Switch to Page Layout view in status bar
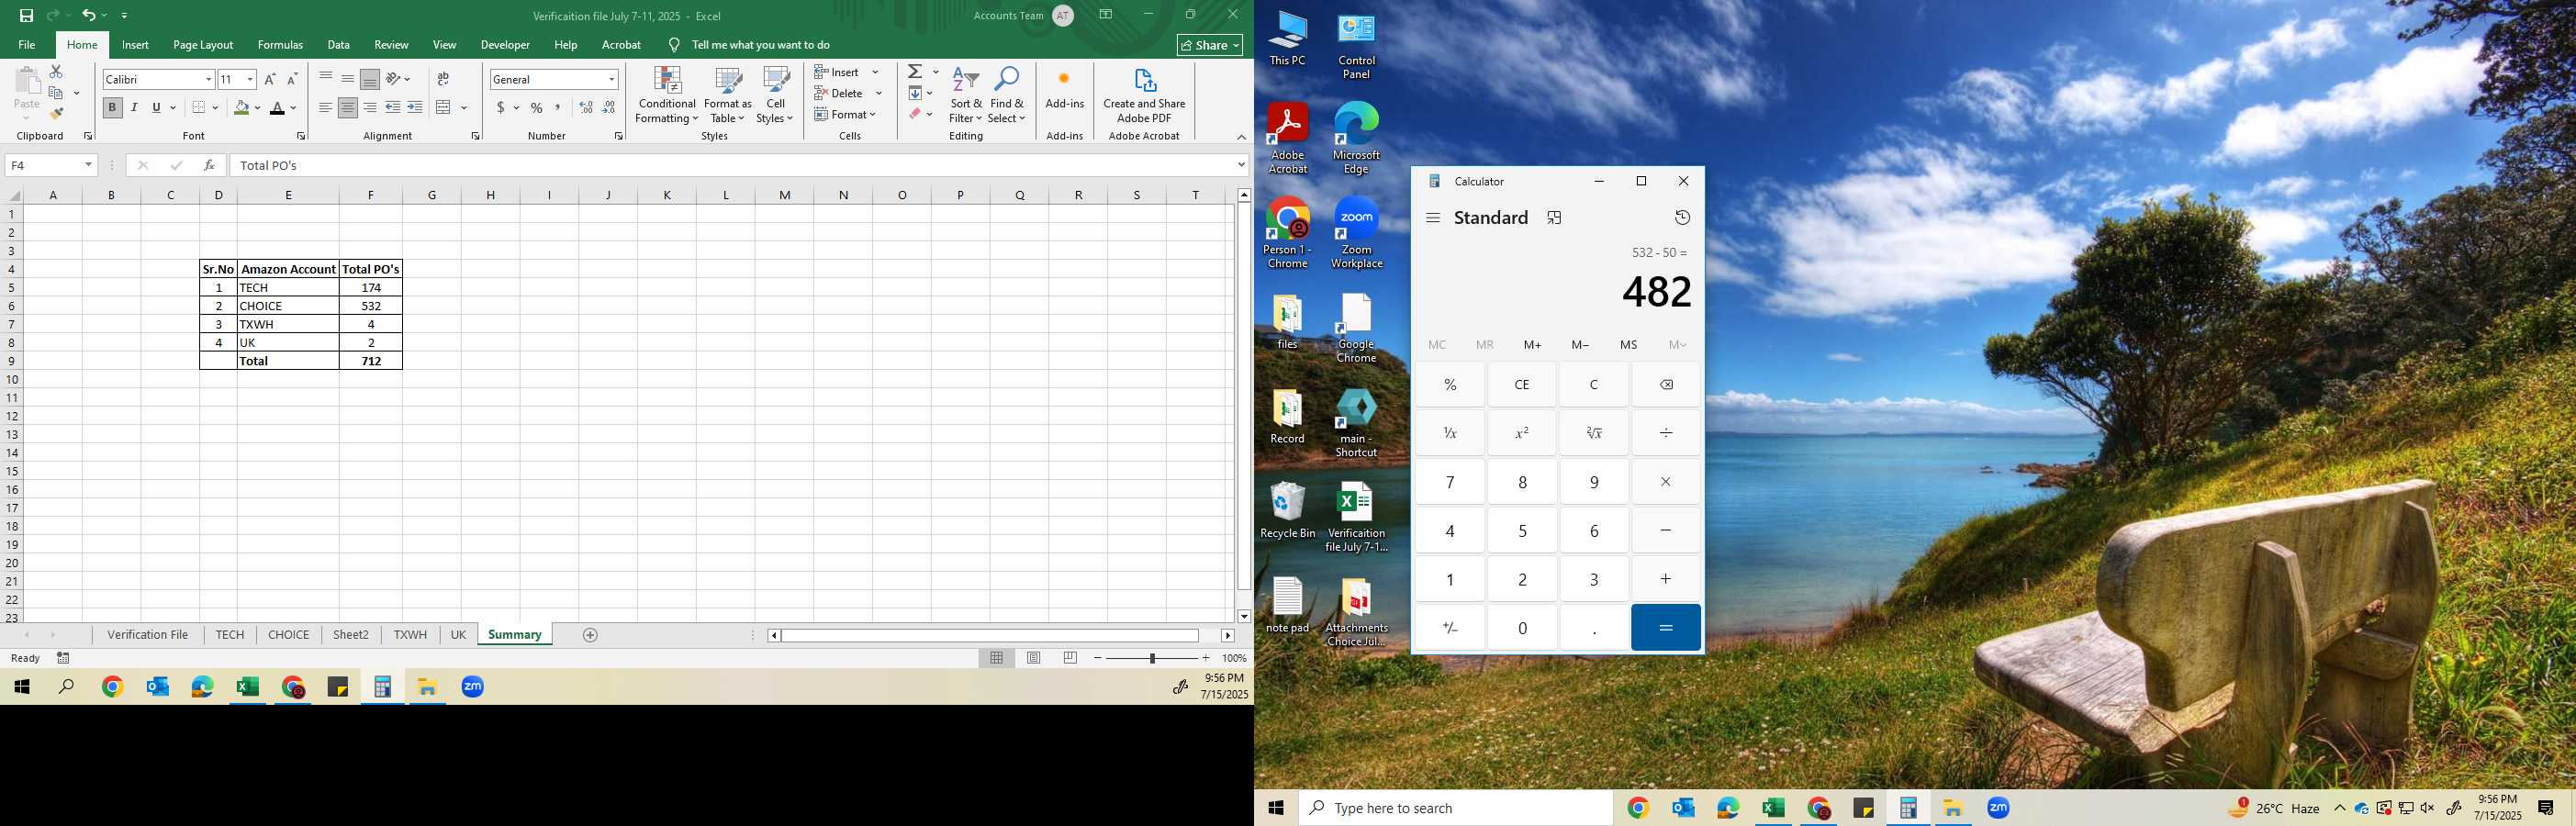This screenshot has width=2576, height=826. [1034, 658]
